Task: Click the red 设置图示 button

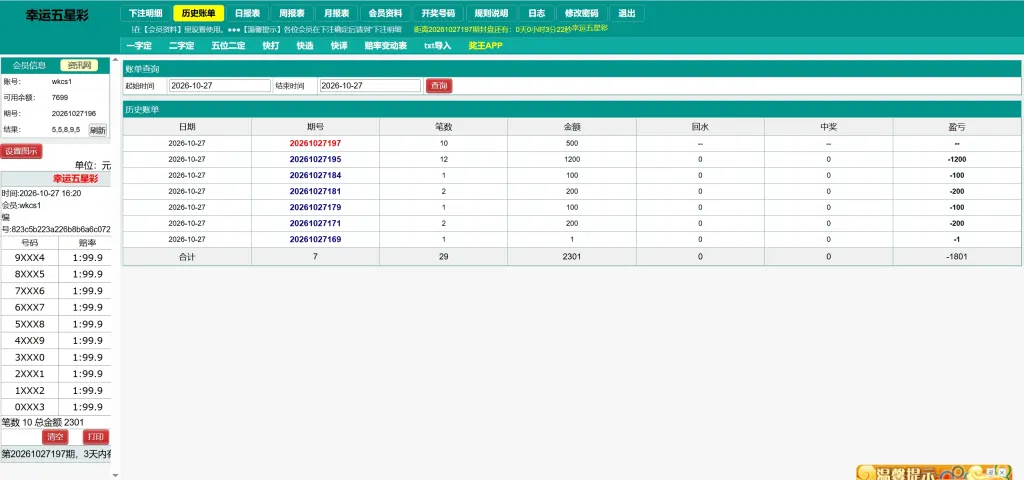Action: [x=21, y=152]
